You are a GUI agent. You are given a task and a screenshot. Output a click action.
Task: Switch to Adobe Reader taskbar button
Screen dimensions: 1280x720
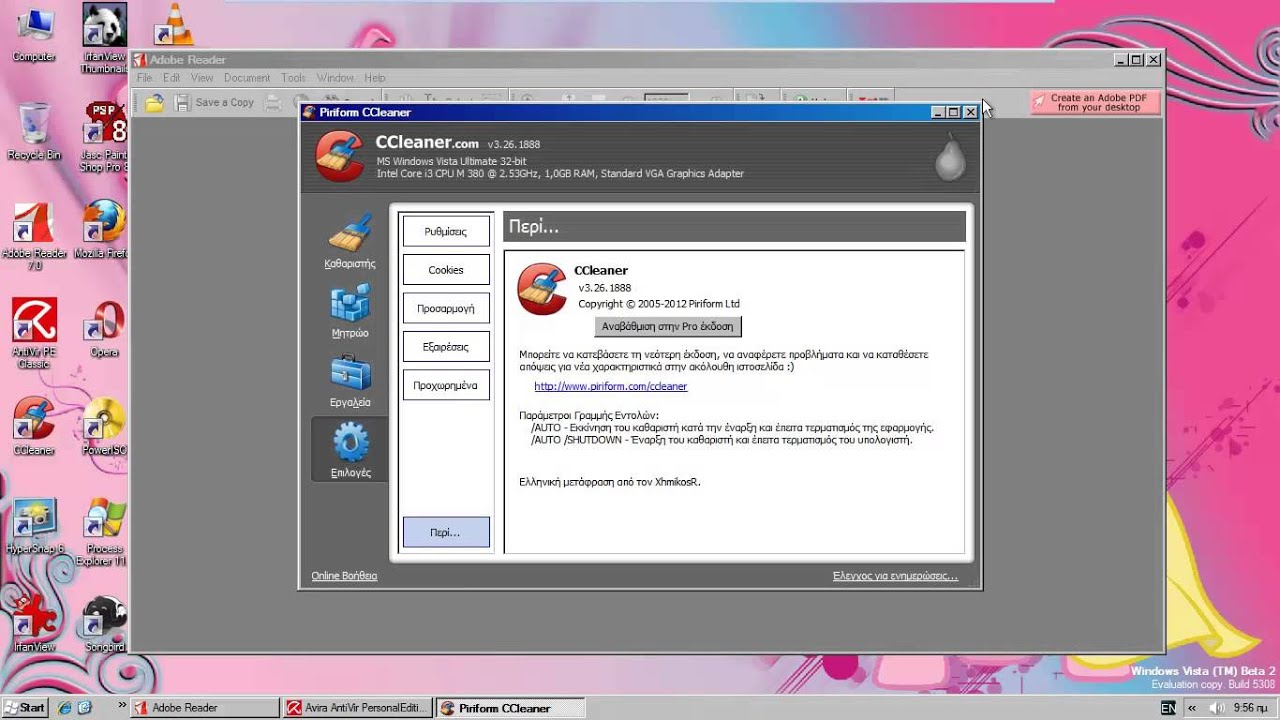[205, 708]
